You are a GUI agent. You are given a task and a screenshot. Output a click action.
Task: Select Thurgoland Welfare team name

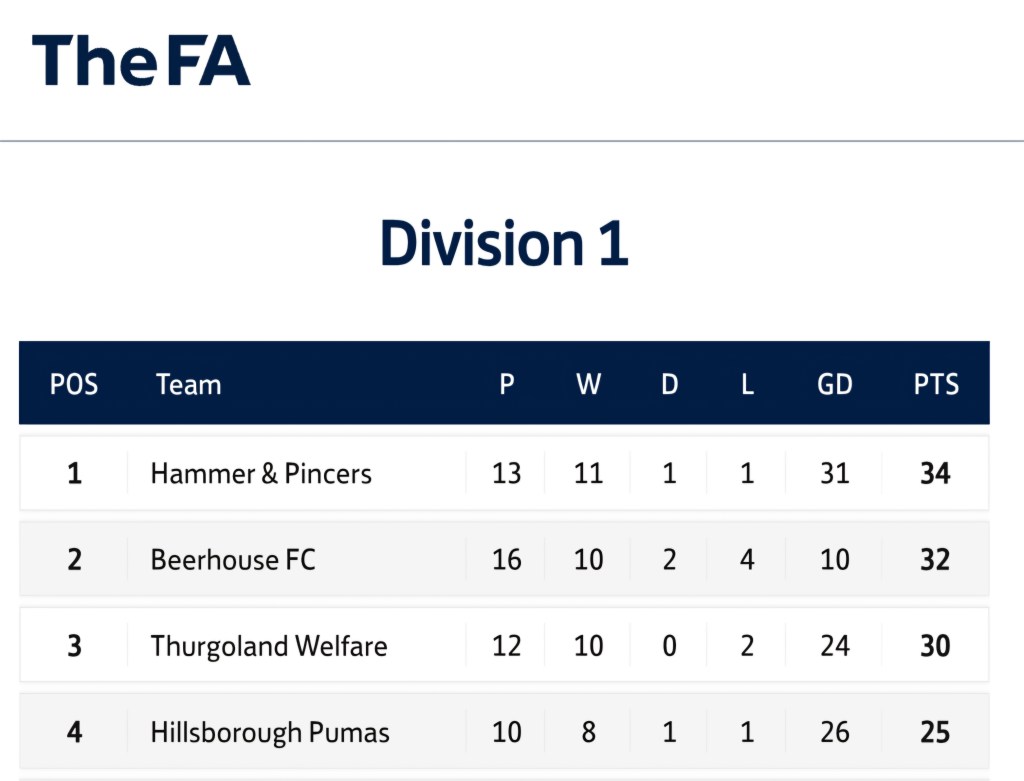pos(268,646)
